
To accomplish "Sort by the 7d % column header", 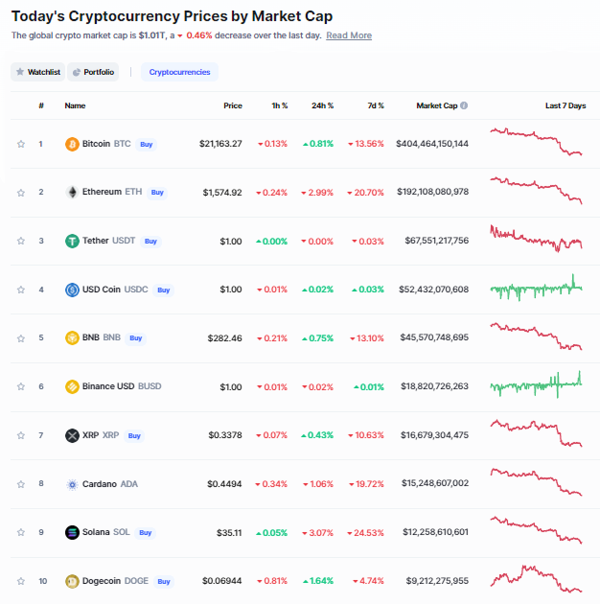I will (x=375, y=106).
